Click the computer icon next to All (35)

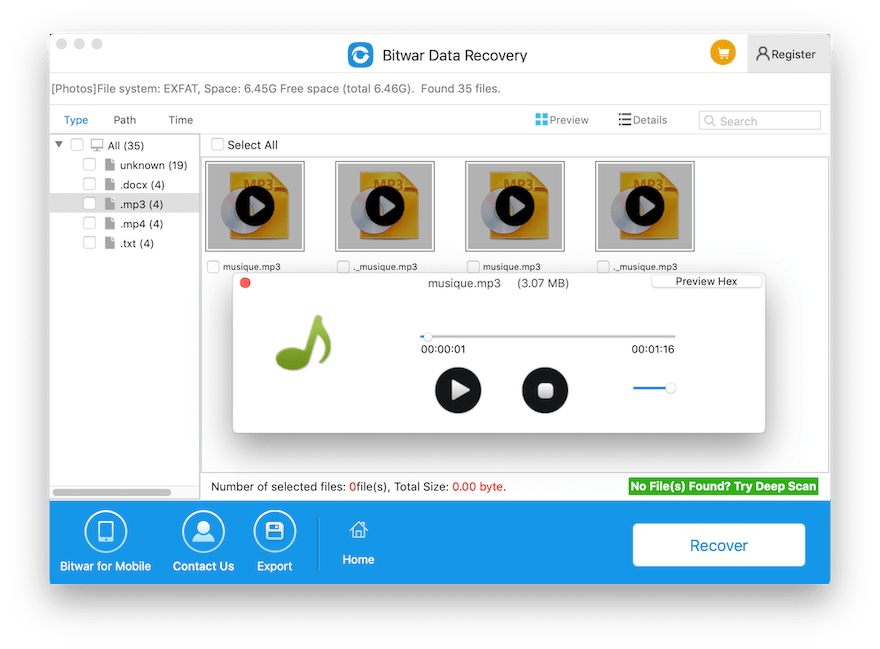tap(97, 145)
